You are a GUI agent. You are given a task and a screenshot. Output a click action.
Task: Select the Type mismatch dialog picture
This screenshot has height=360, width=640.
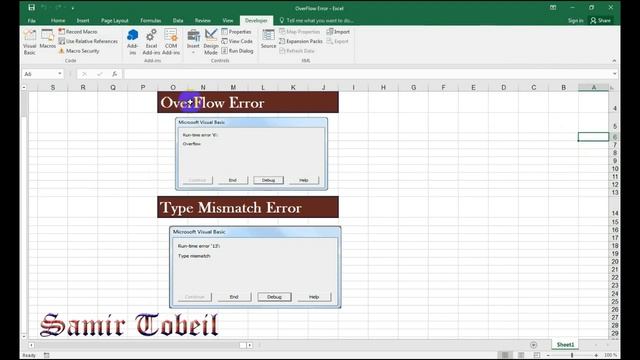[x=255, y=267]
